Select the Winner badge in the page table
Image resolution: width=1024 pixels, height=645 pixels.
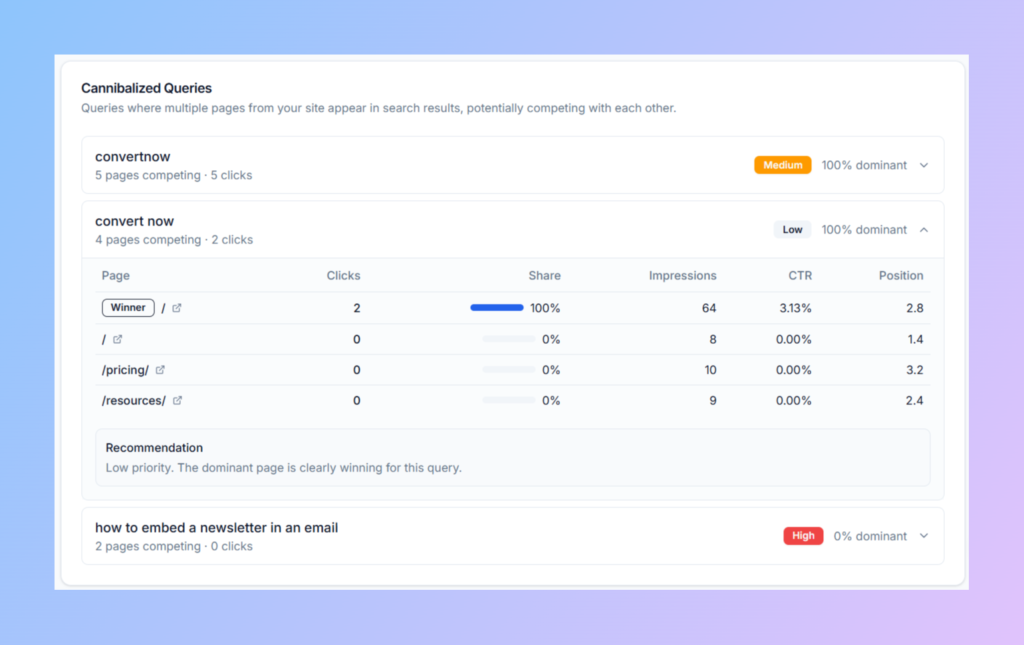coord(128,307)
